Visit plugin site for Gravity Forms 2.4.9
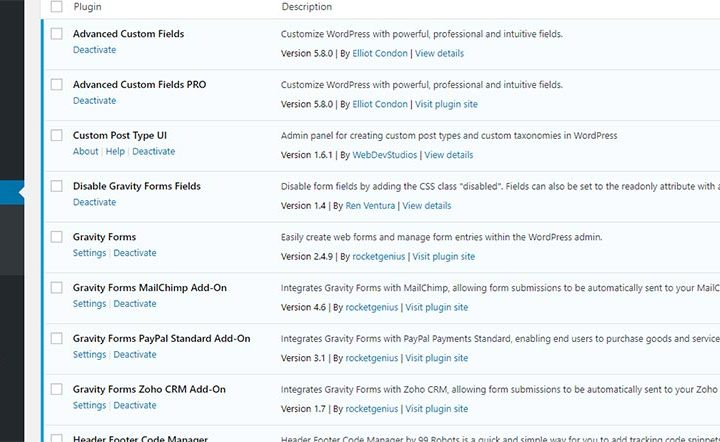720x442 pixels. click(443, 257)
